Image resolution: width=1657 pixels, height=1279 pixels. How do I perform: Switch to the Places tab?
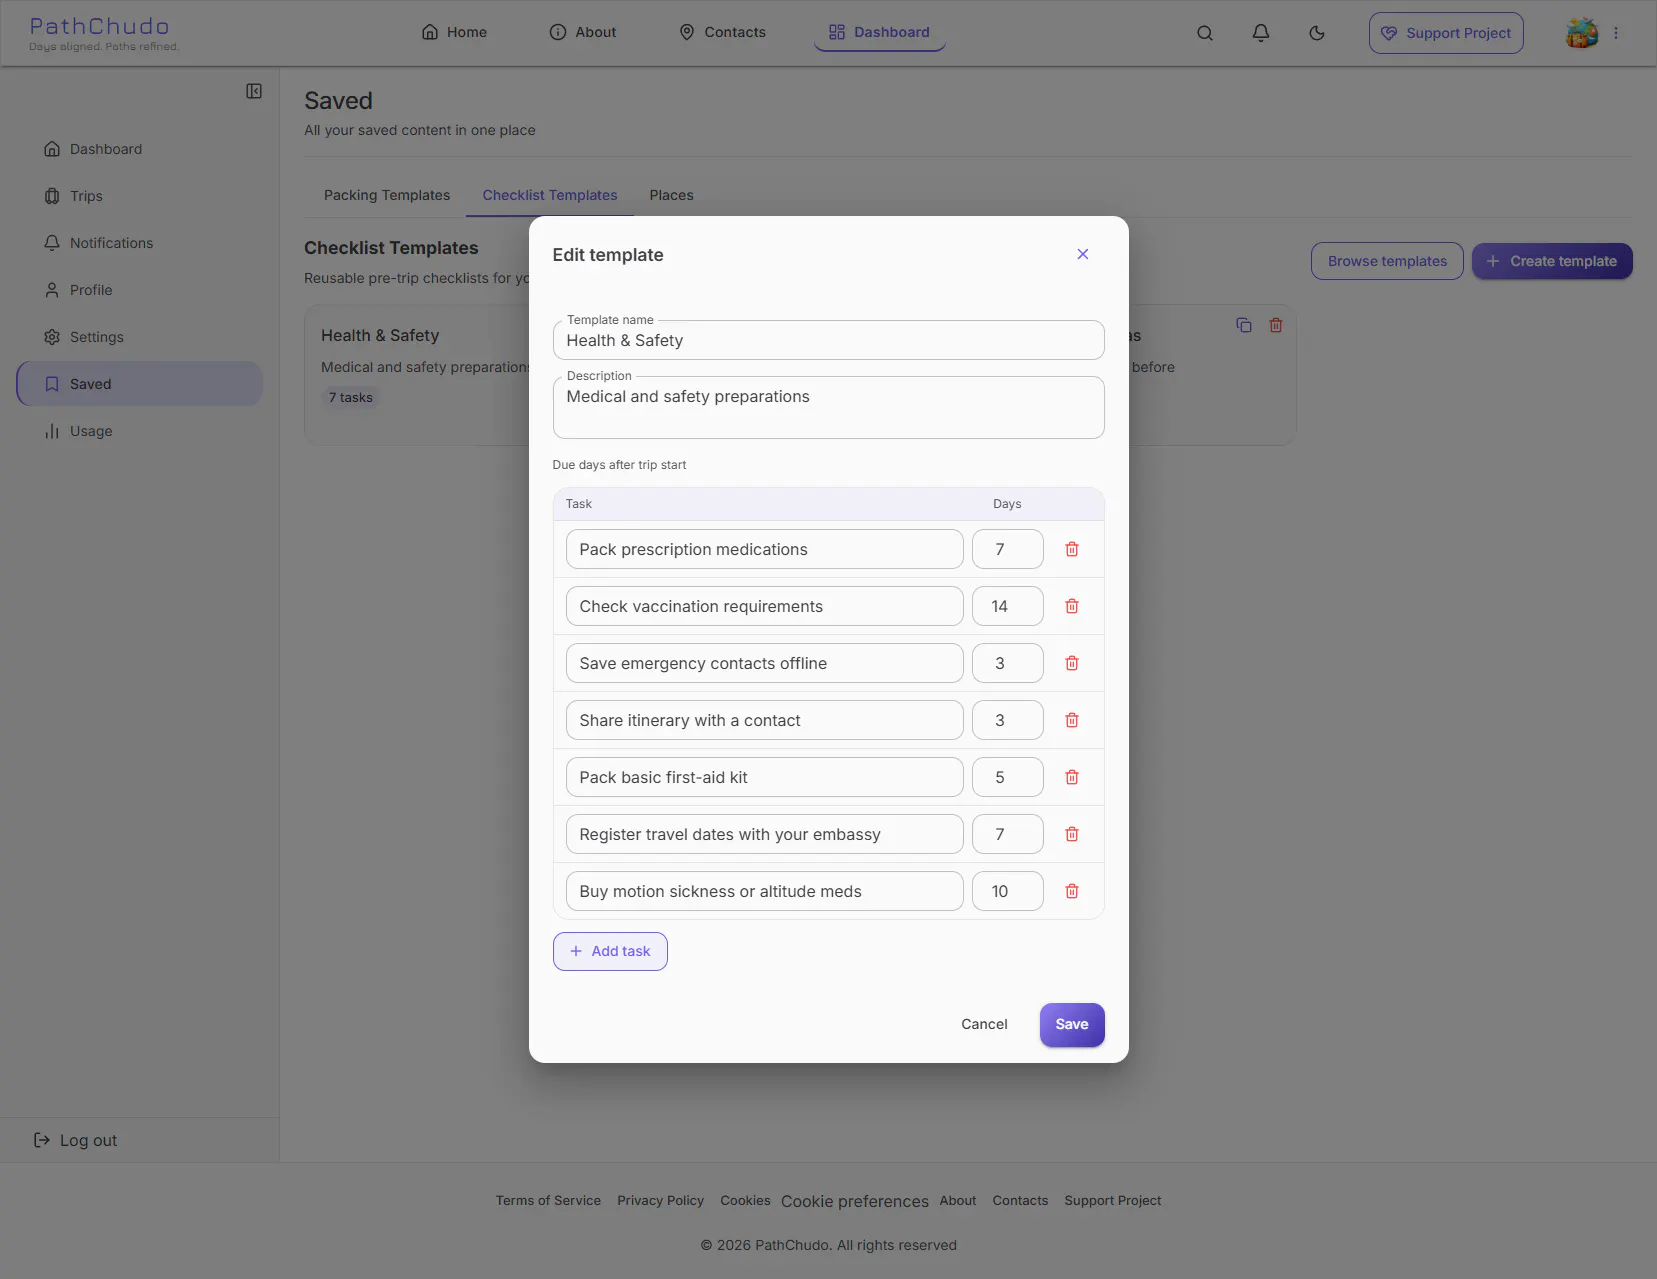click(671, 195)
